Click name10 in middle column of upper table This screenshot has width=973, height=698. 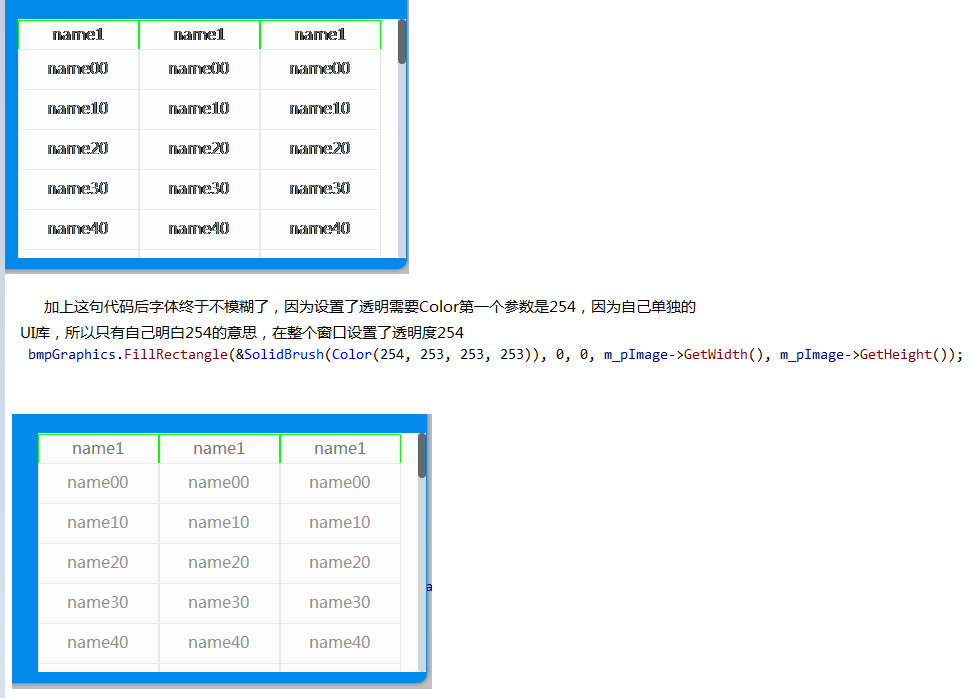pos(199,109)
